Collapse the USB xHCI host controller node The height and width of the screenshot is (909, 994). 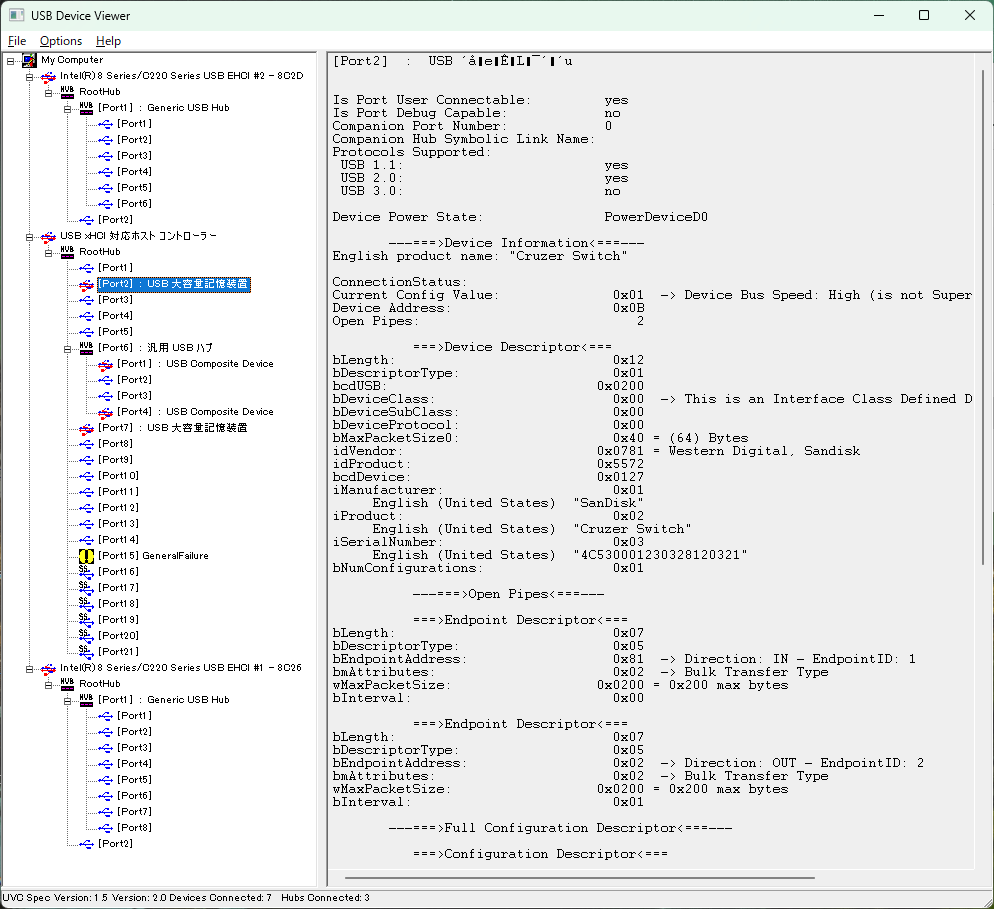coord(29,236)
